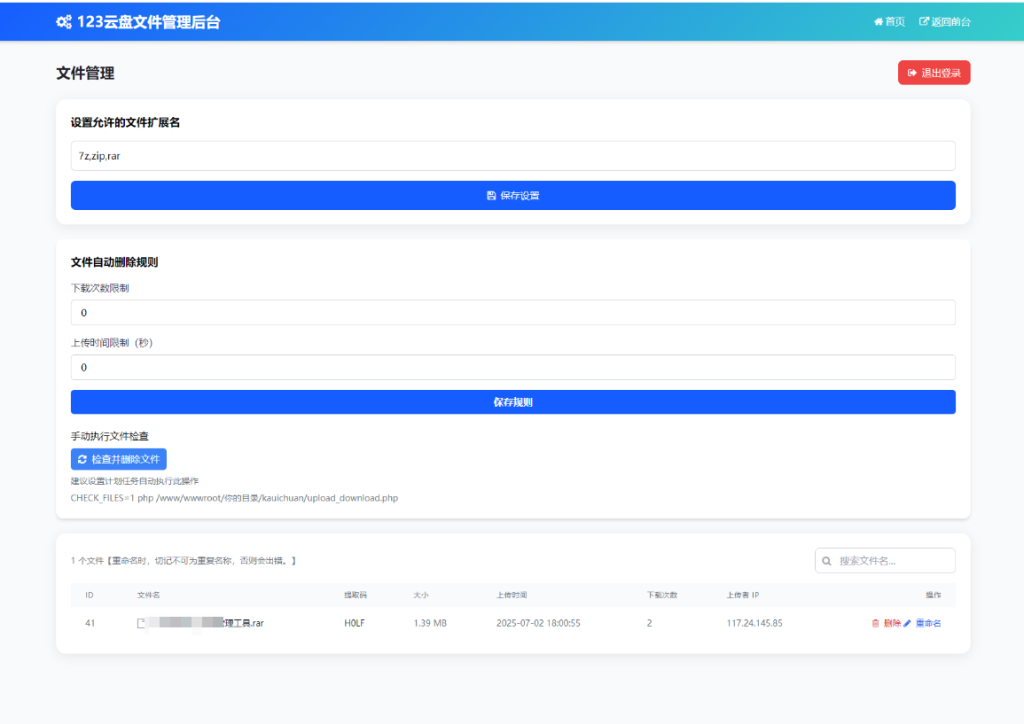Viewport: 1024px width, 724px height.
Task: Select the extraction code HOLF cell
Action: click(x=355, y=623)
